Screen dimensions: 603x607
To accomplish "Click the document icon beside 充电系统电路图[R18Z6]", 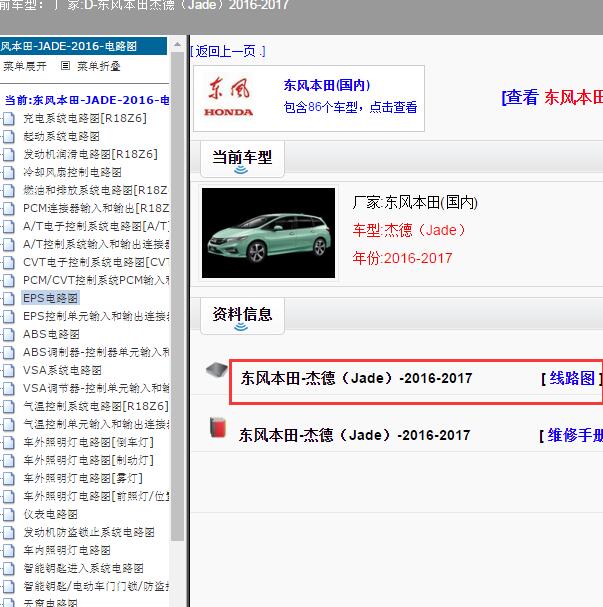I will 9,118.
